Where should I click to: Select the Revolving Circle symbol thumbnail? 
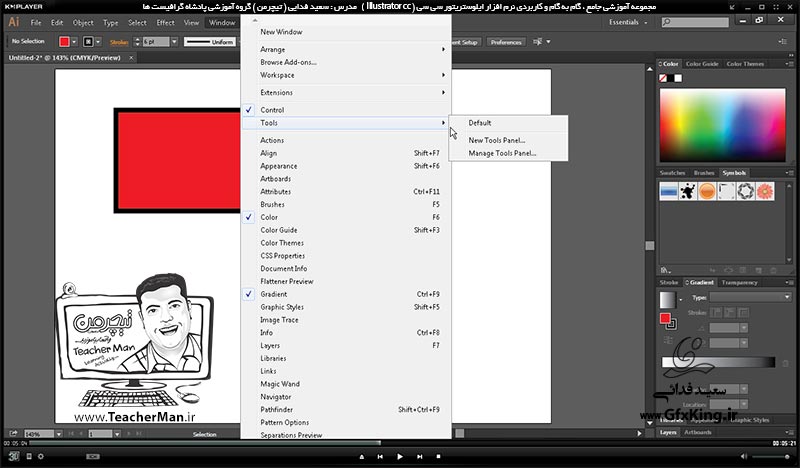pos(745,191)
